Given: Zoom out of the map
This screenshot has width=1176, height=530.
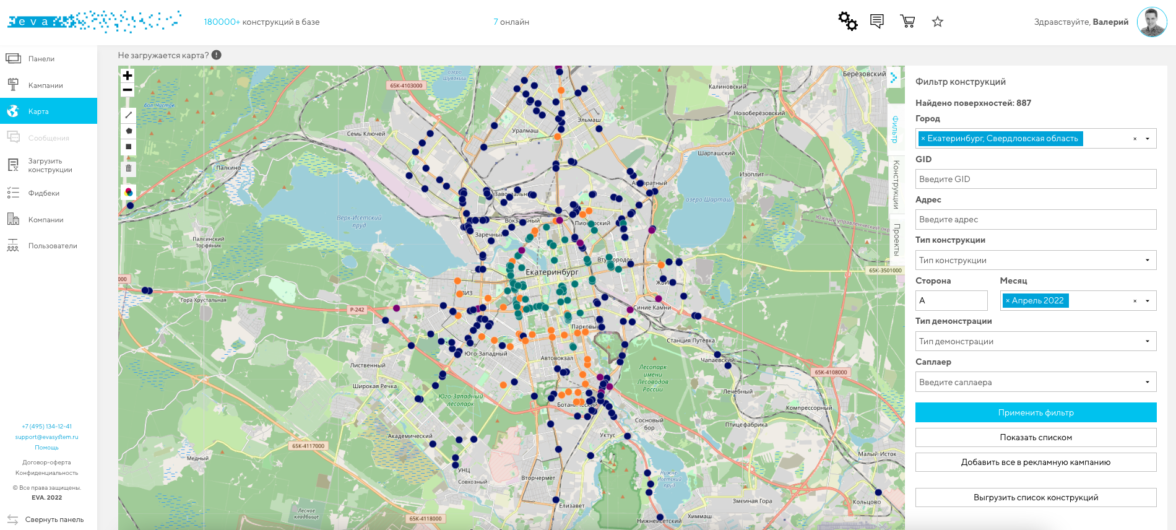Looking at the screenshot, I should click(128, 90).
